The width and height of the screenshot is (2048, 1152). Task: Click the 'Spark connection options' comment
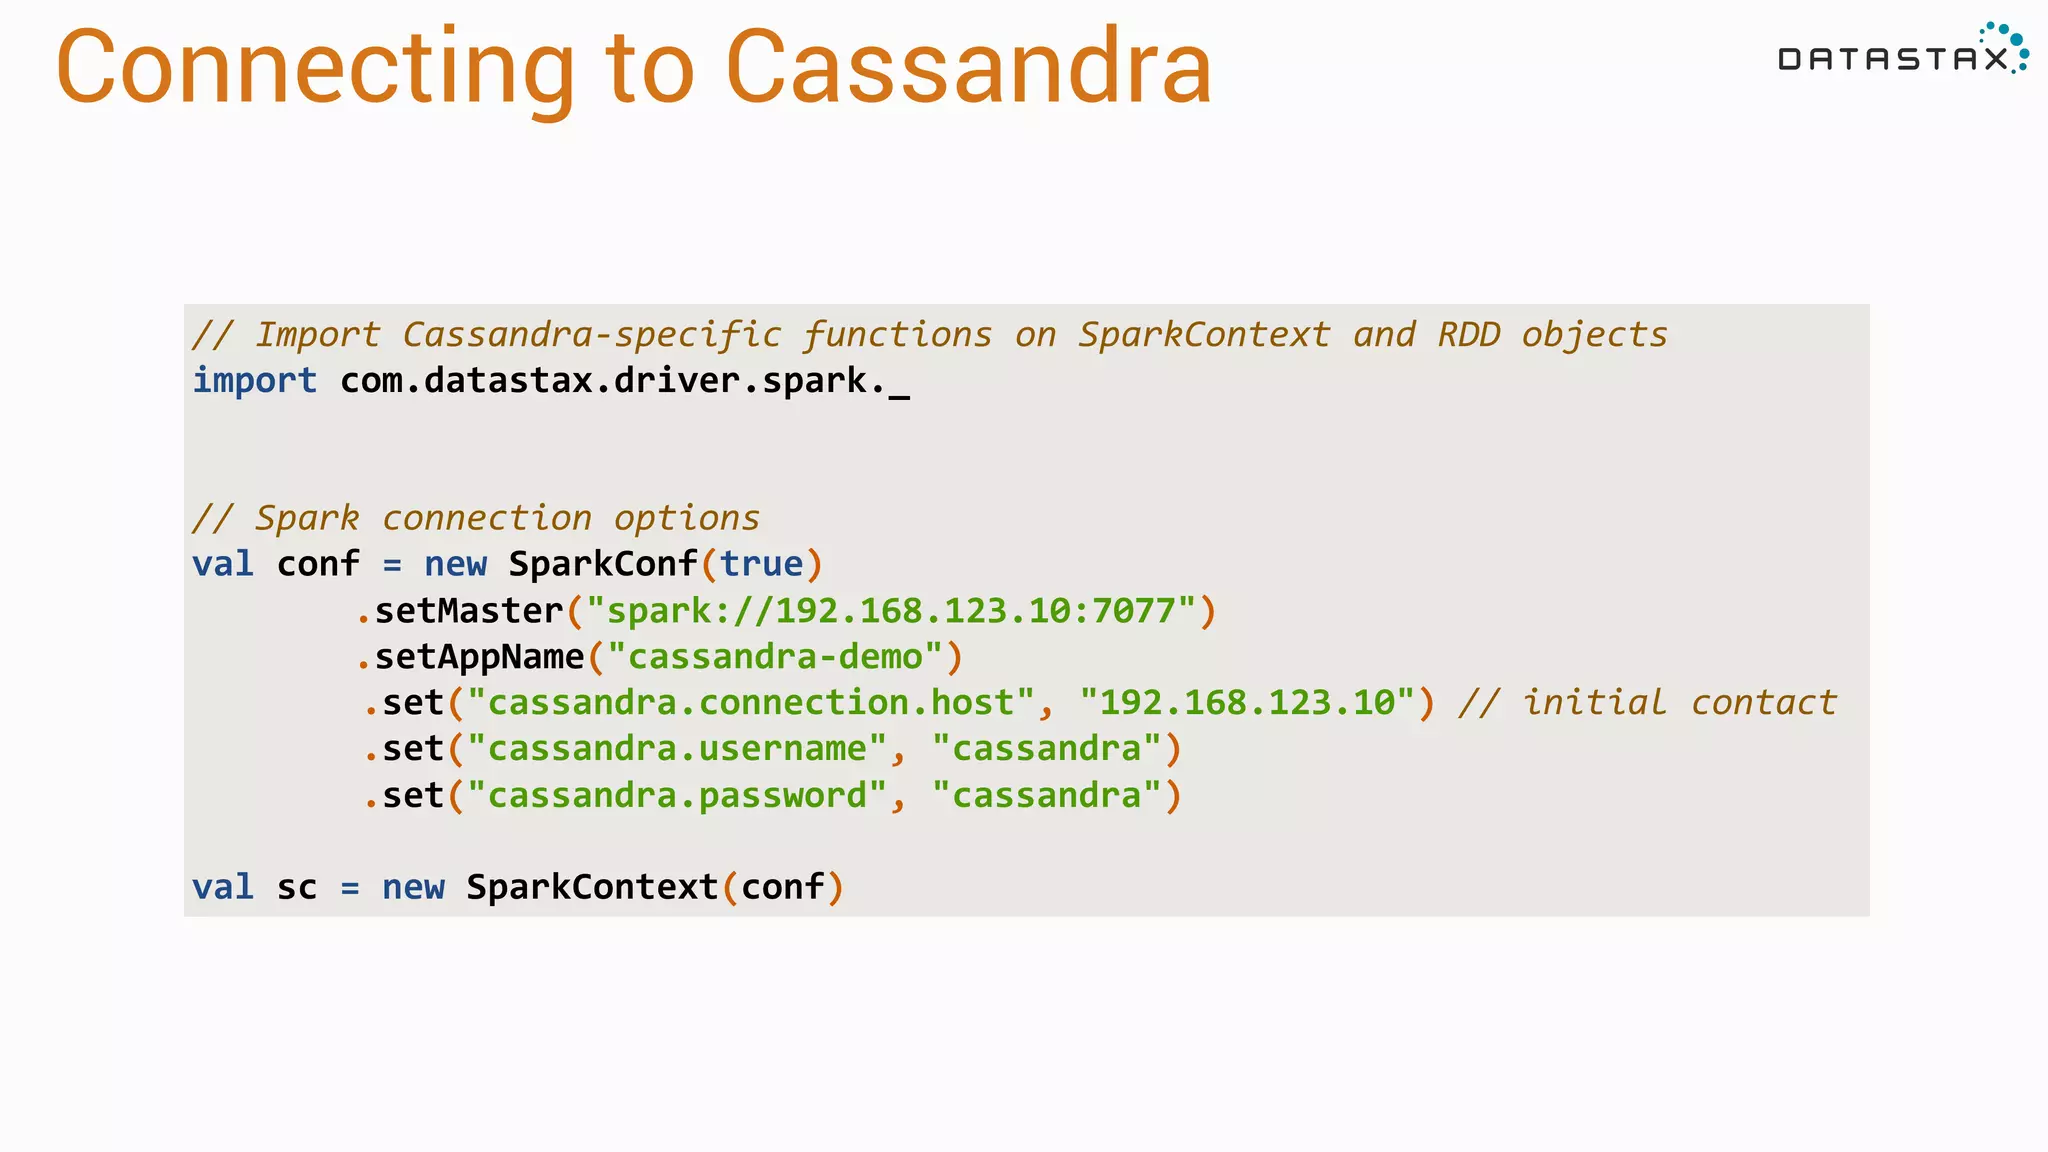(476, 518)
